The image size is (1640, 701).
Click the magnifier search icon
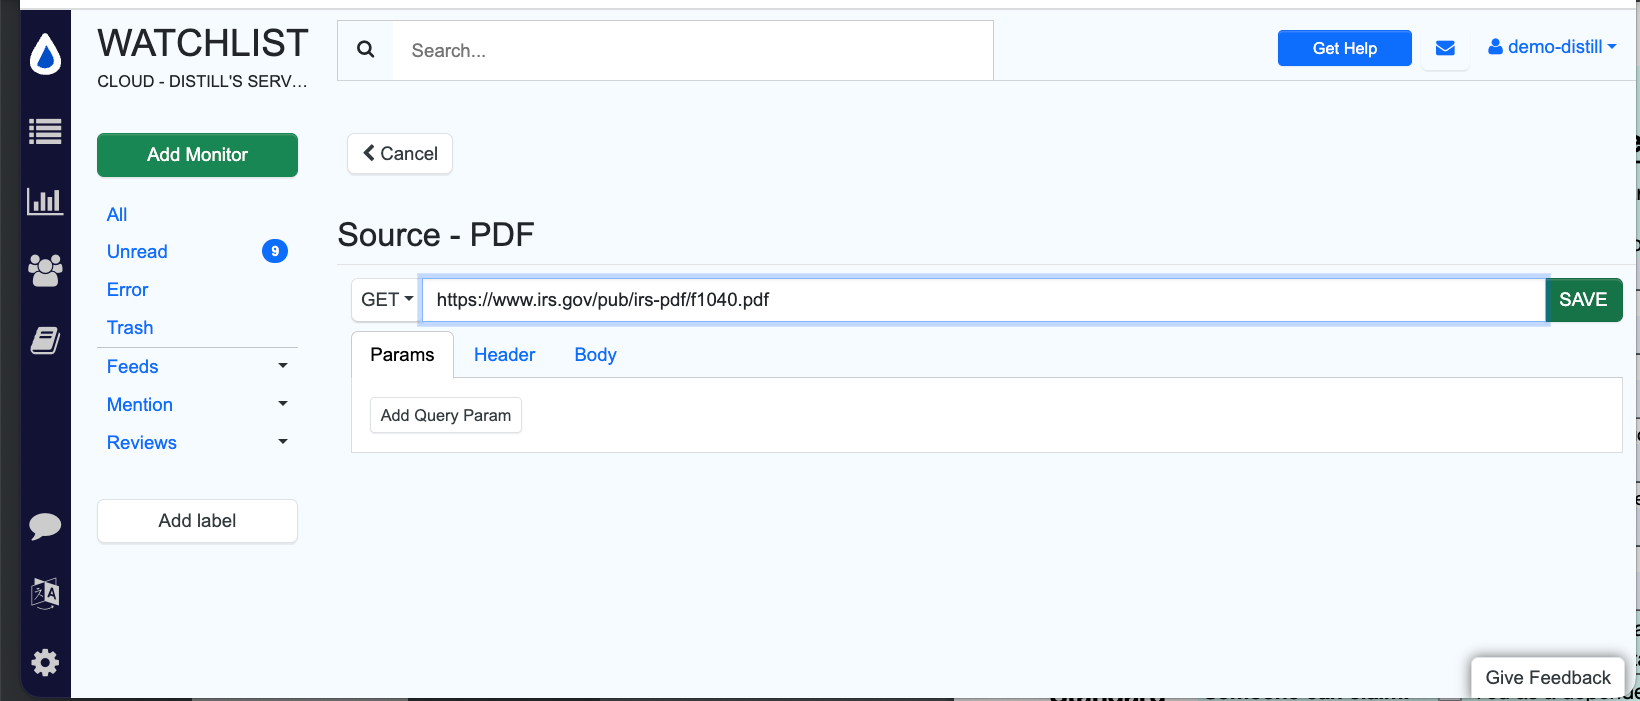click(x=366, y=50)
